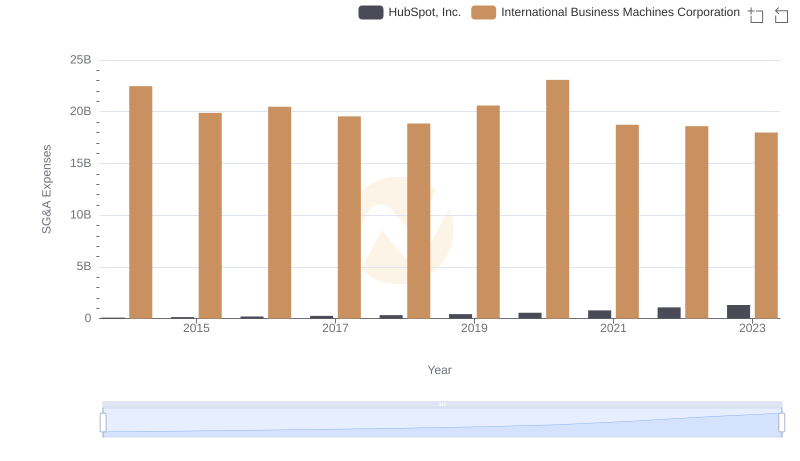
Task: Click the HubSpot bar for 2019
Action: click(460, 316)
